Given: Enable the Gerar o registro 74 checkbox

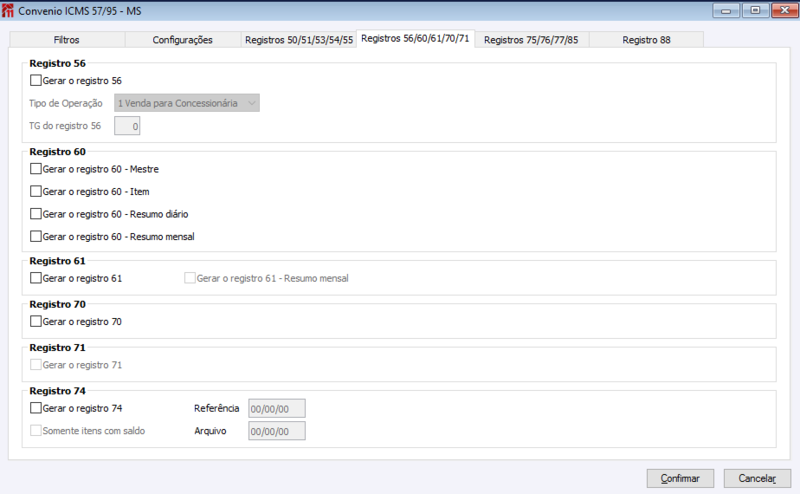Looking at the screenshot, I should click(x=36, y=408).
